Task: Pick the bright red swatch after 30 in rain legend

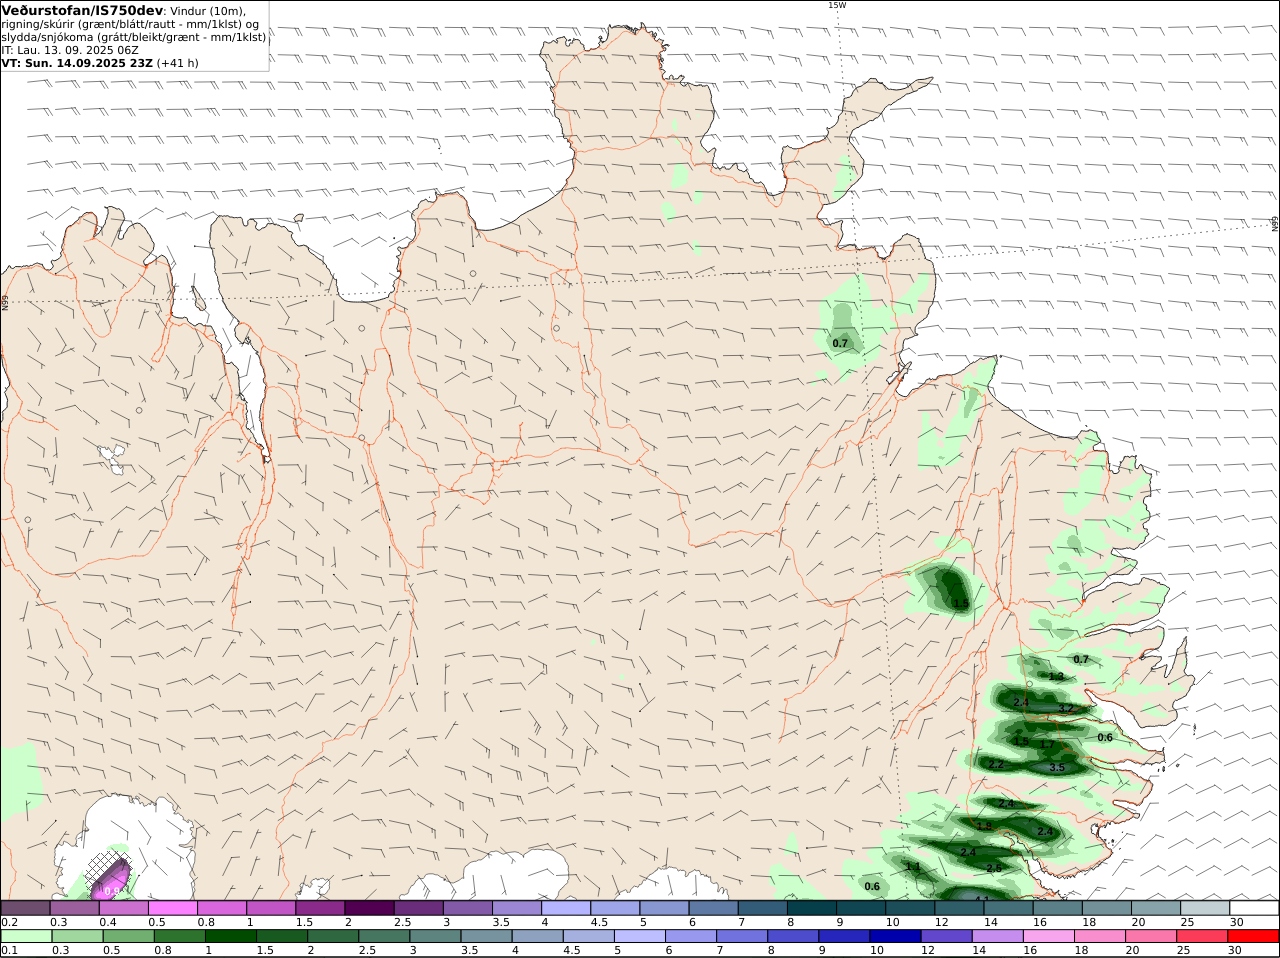Action: pyautogui.click(x=1255, y=937)
